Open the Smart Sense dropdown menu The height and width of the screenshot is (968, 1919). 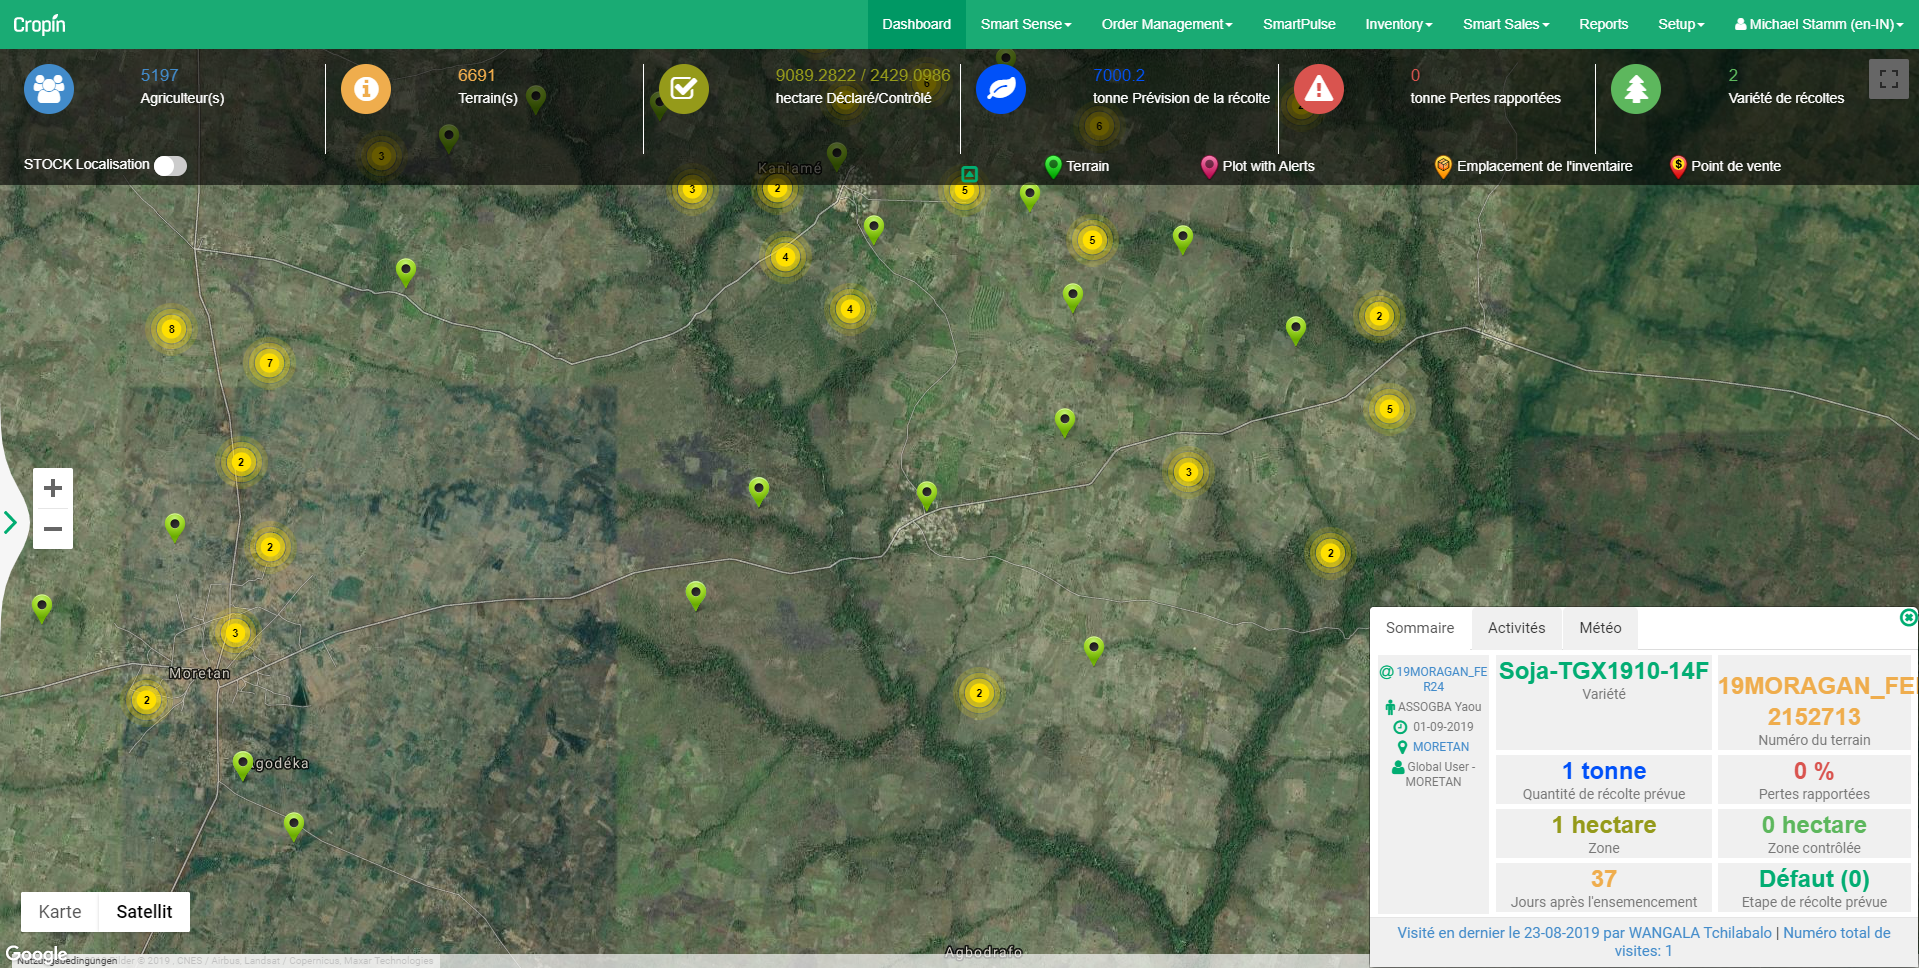coord(1025,24)
